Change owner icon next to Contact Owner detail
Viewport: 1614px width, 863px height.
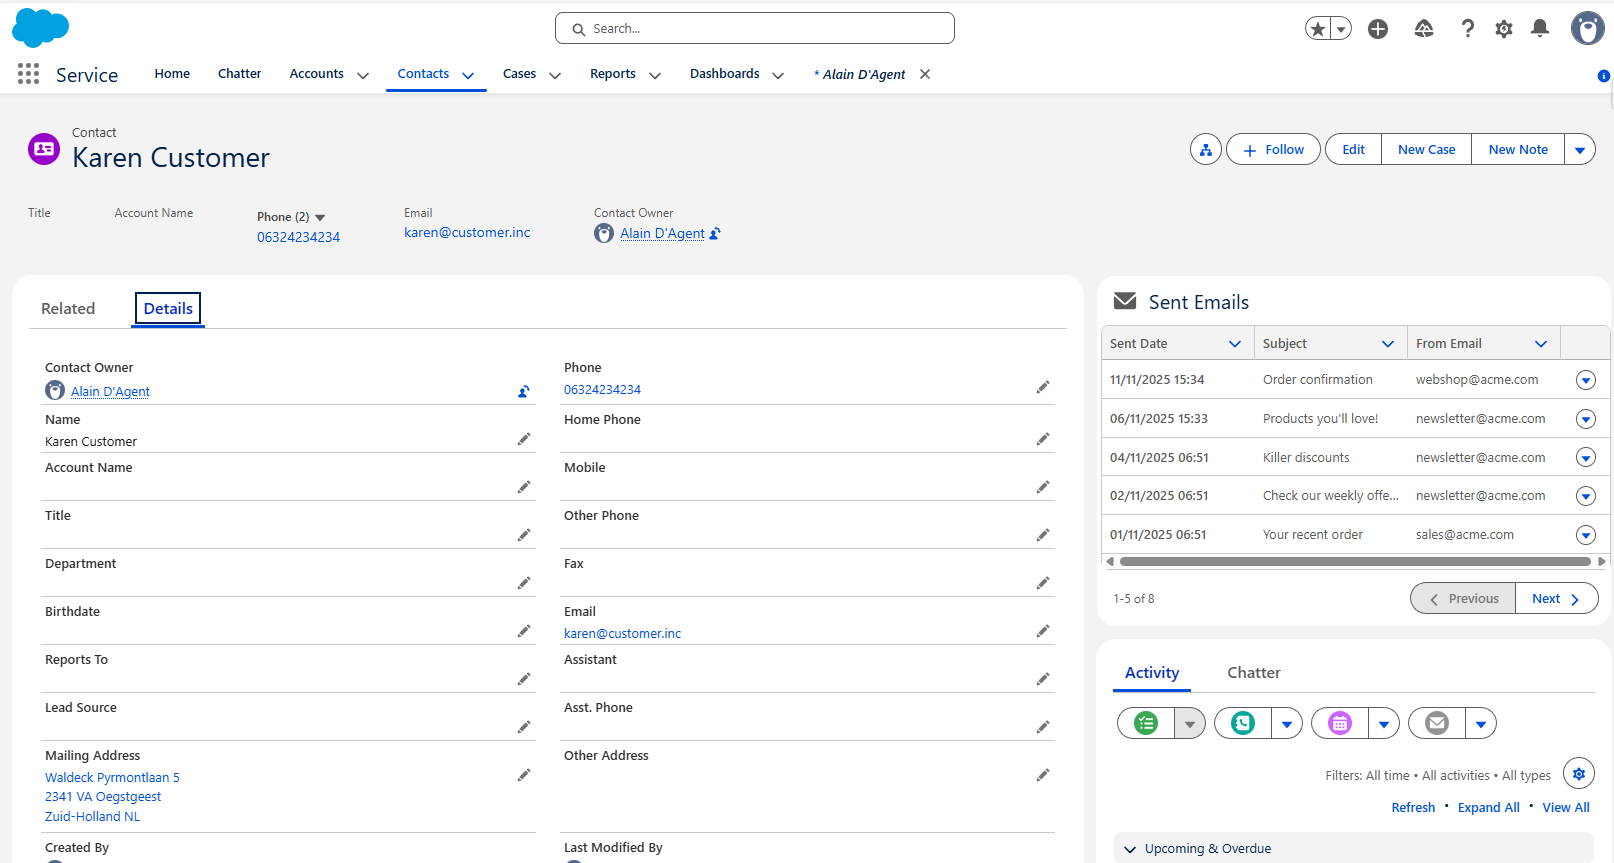pyautogui.click(x=524, y=391)
